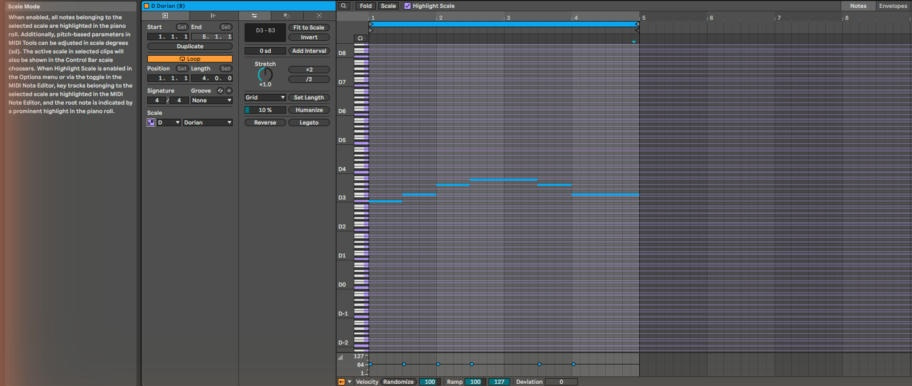Click the Set button next to Start
The image size is (912, 386).
point(181,27)
